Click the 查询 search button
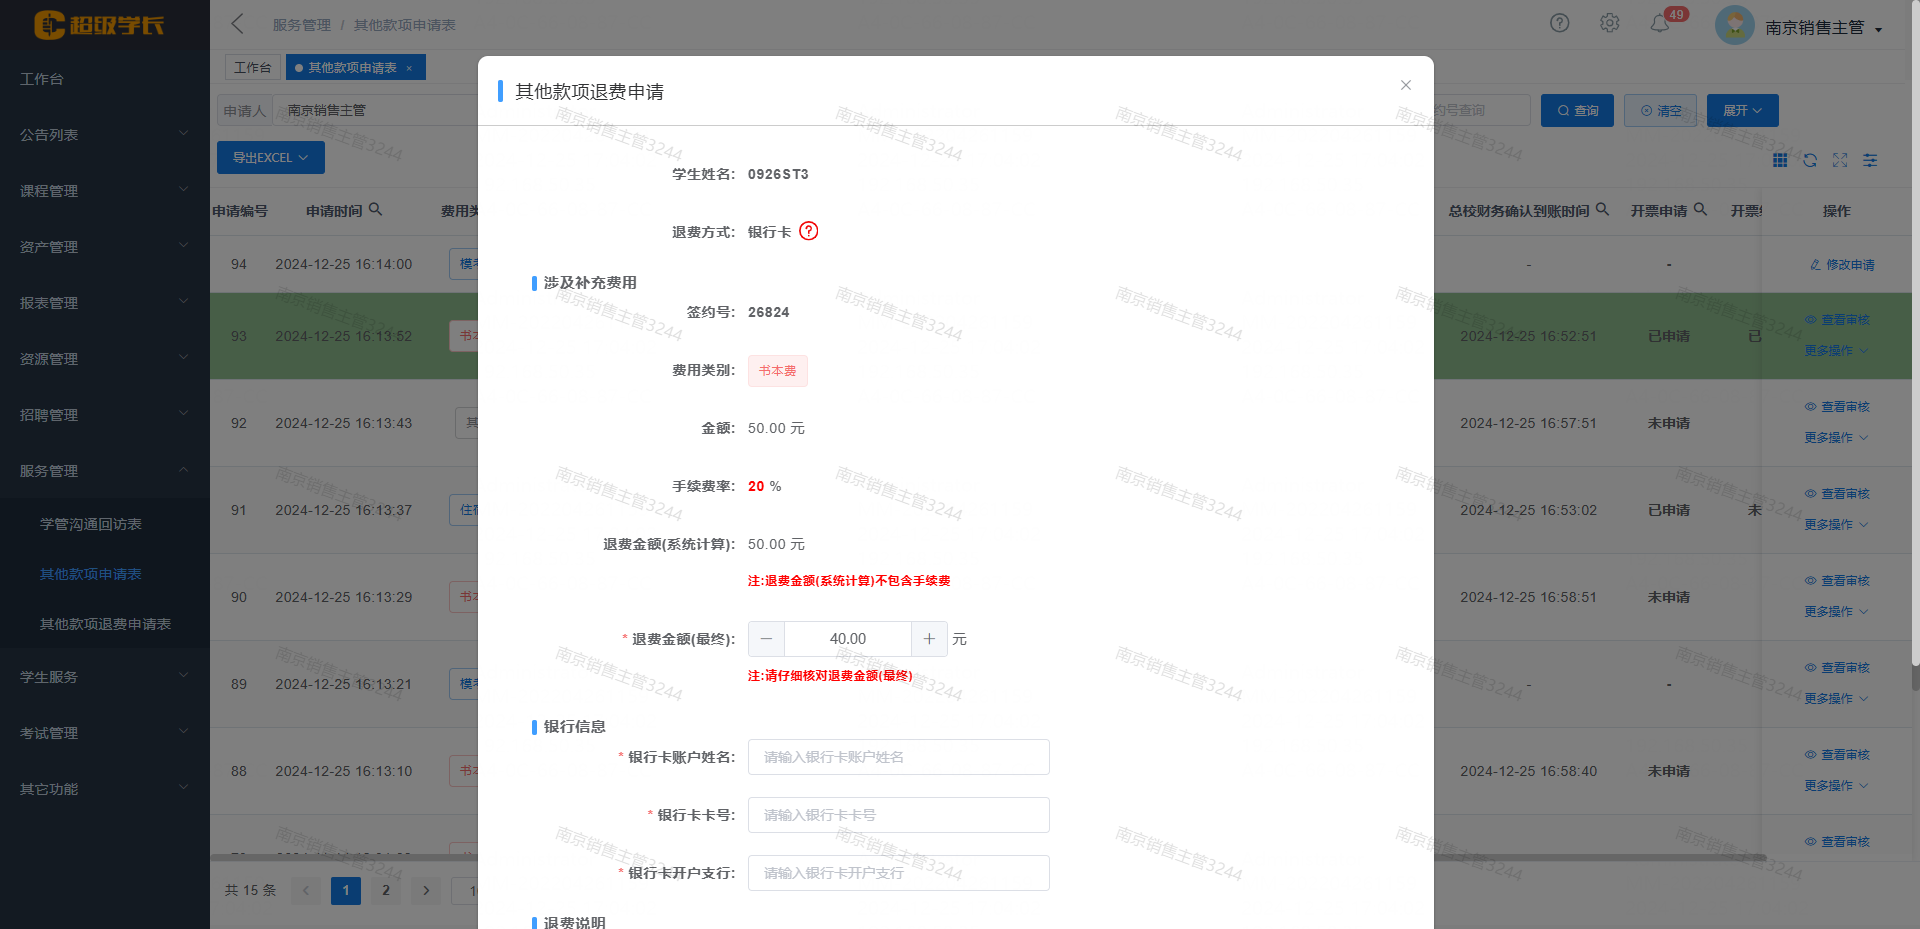This screenshot has height=929, width=1920. tap(1577, 111)
